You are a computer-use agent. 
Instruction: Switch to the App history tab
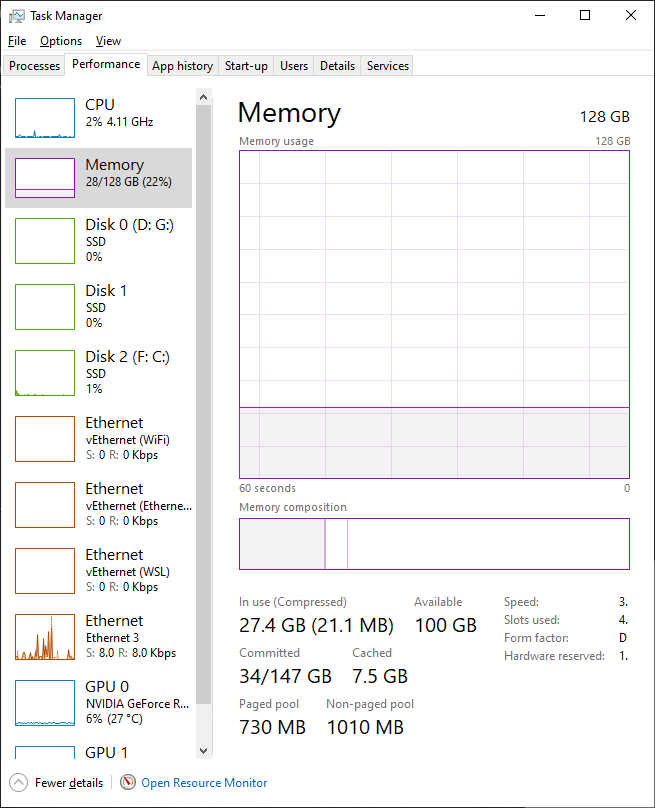182,66
